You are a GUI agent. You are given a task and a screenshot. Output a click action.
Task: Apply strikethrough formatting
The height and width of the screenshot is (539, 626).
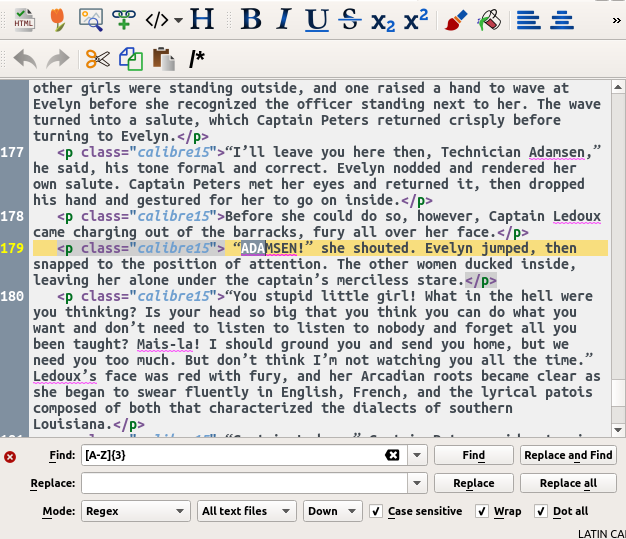click(350, 19)
